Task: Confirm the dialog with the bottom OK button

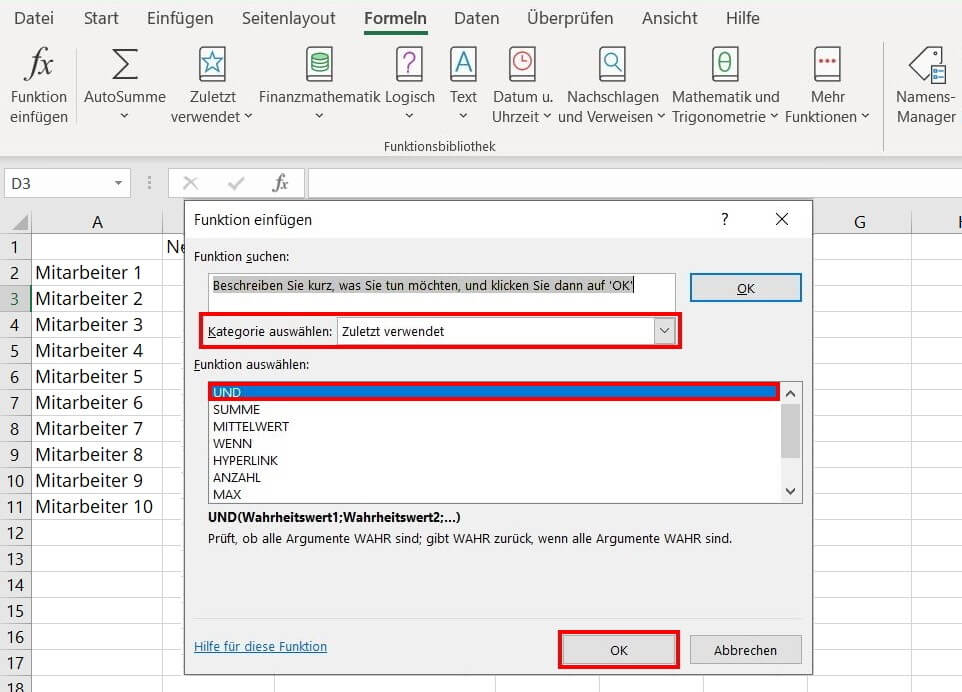Action: (618, 650)
